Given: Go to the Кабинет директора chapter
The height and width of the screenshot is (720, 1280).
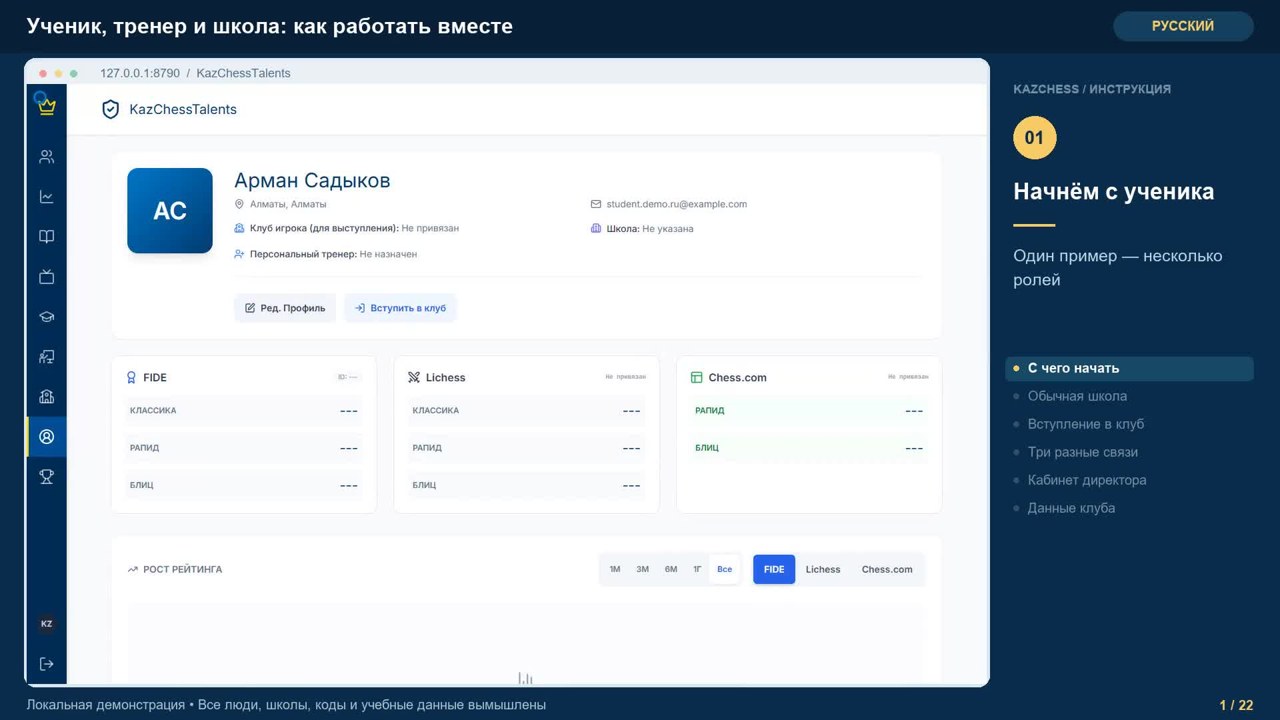Looking at the screenshot, I should (1087, 480).
